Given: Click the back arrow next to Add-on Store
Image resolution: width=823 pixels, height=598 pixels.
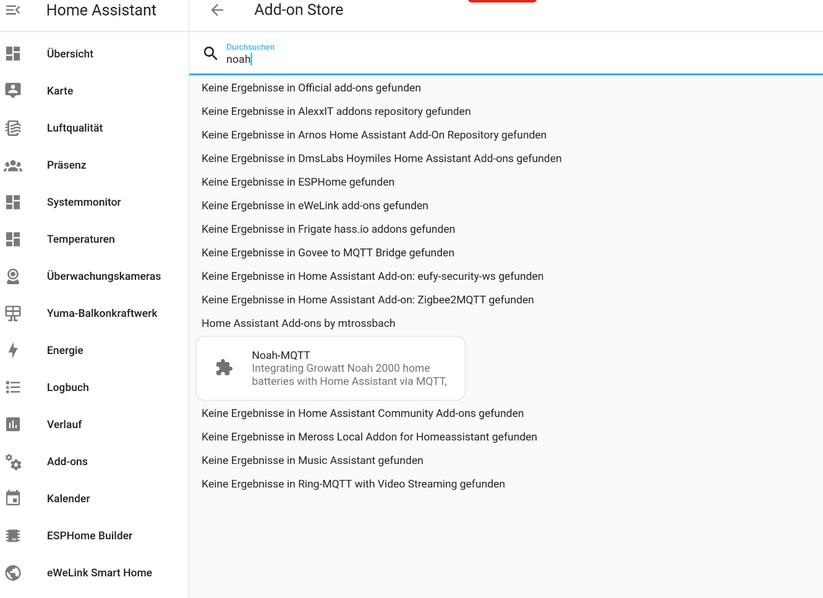Looking at the screenshot, I should [217, 10].
